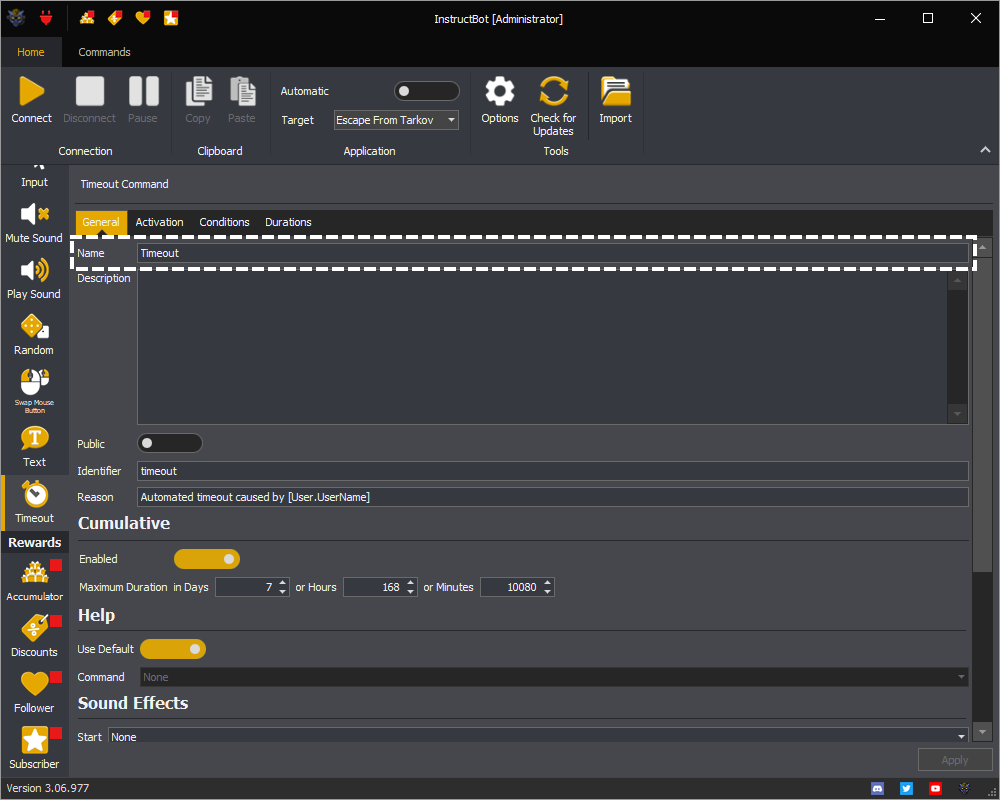Open the Import folder icon

pyautogui.click(x=615, y=91)
